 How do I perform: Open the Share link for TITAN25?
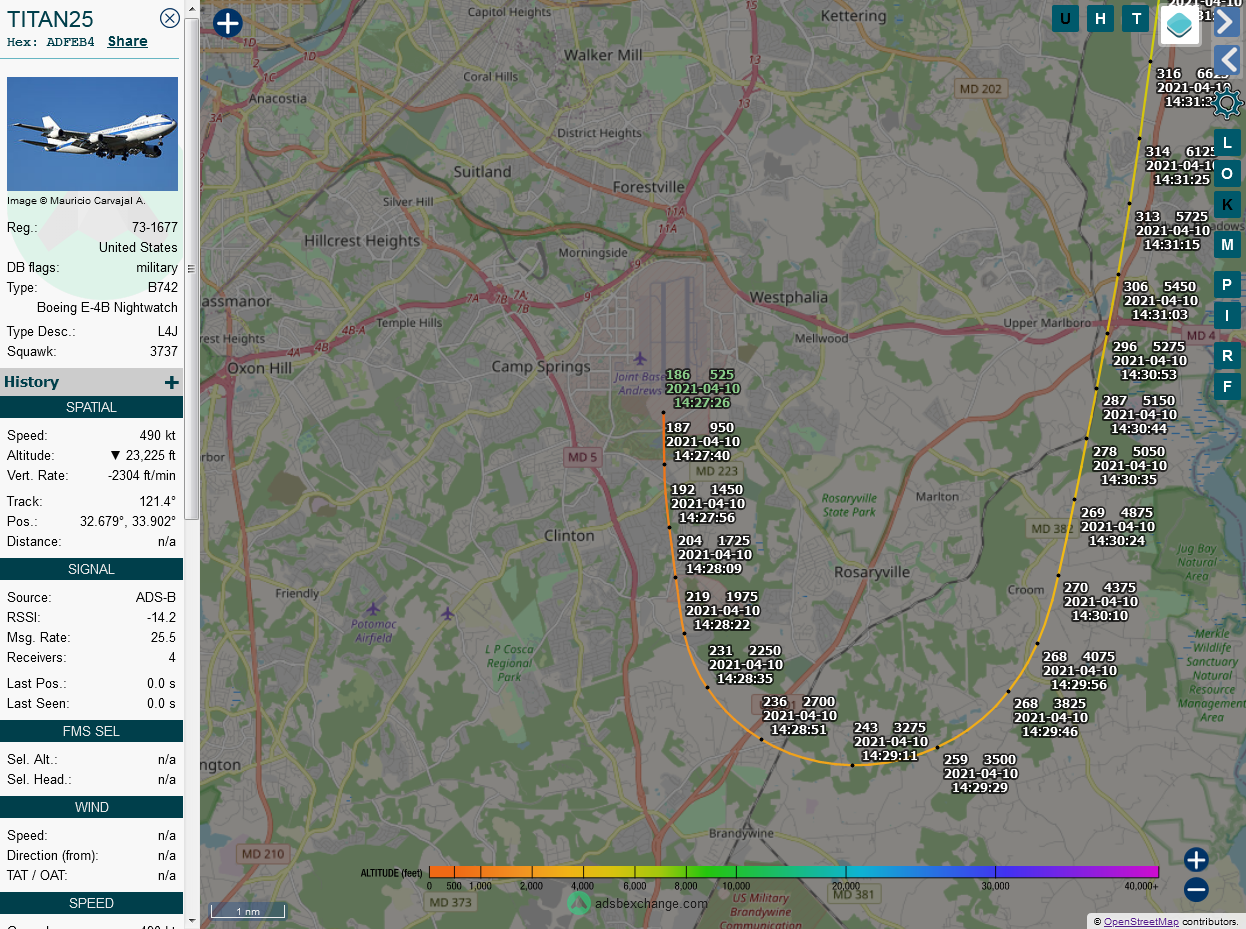128,41
